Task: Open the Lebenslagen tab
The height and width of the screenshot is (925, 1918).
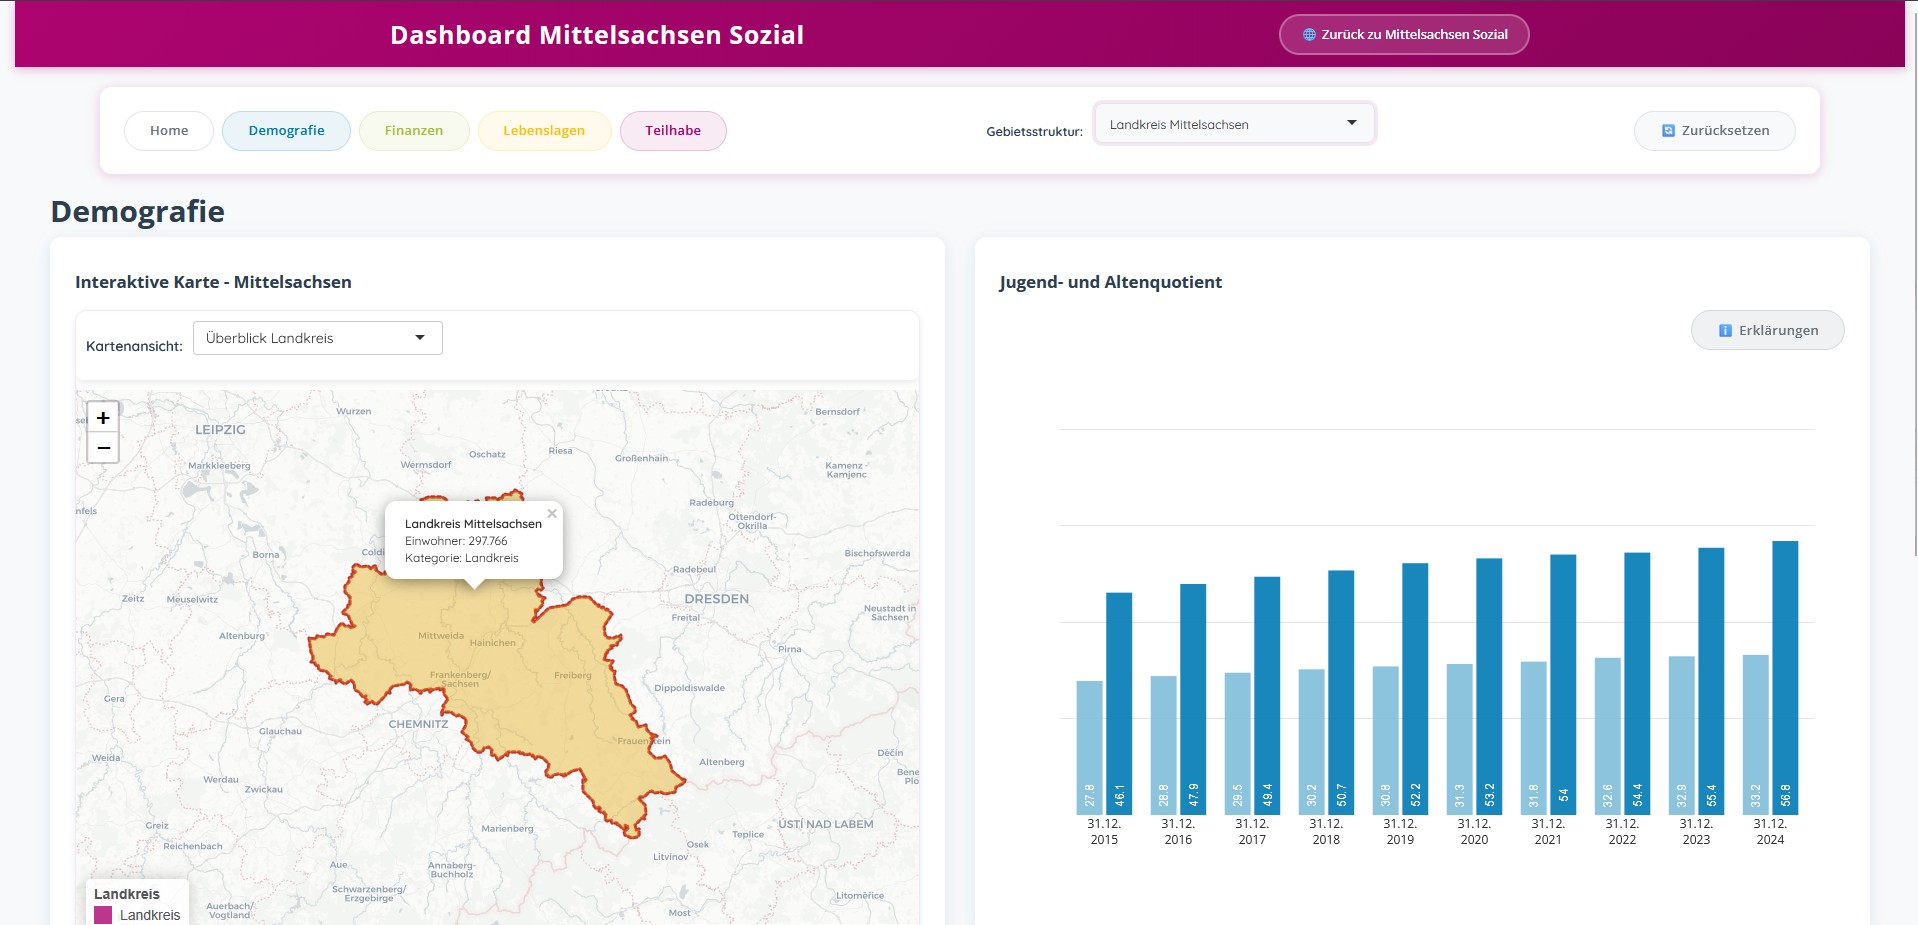Action: (x=544, y=131)
